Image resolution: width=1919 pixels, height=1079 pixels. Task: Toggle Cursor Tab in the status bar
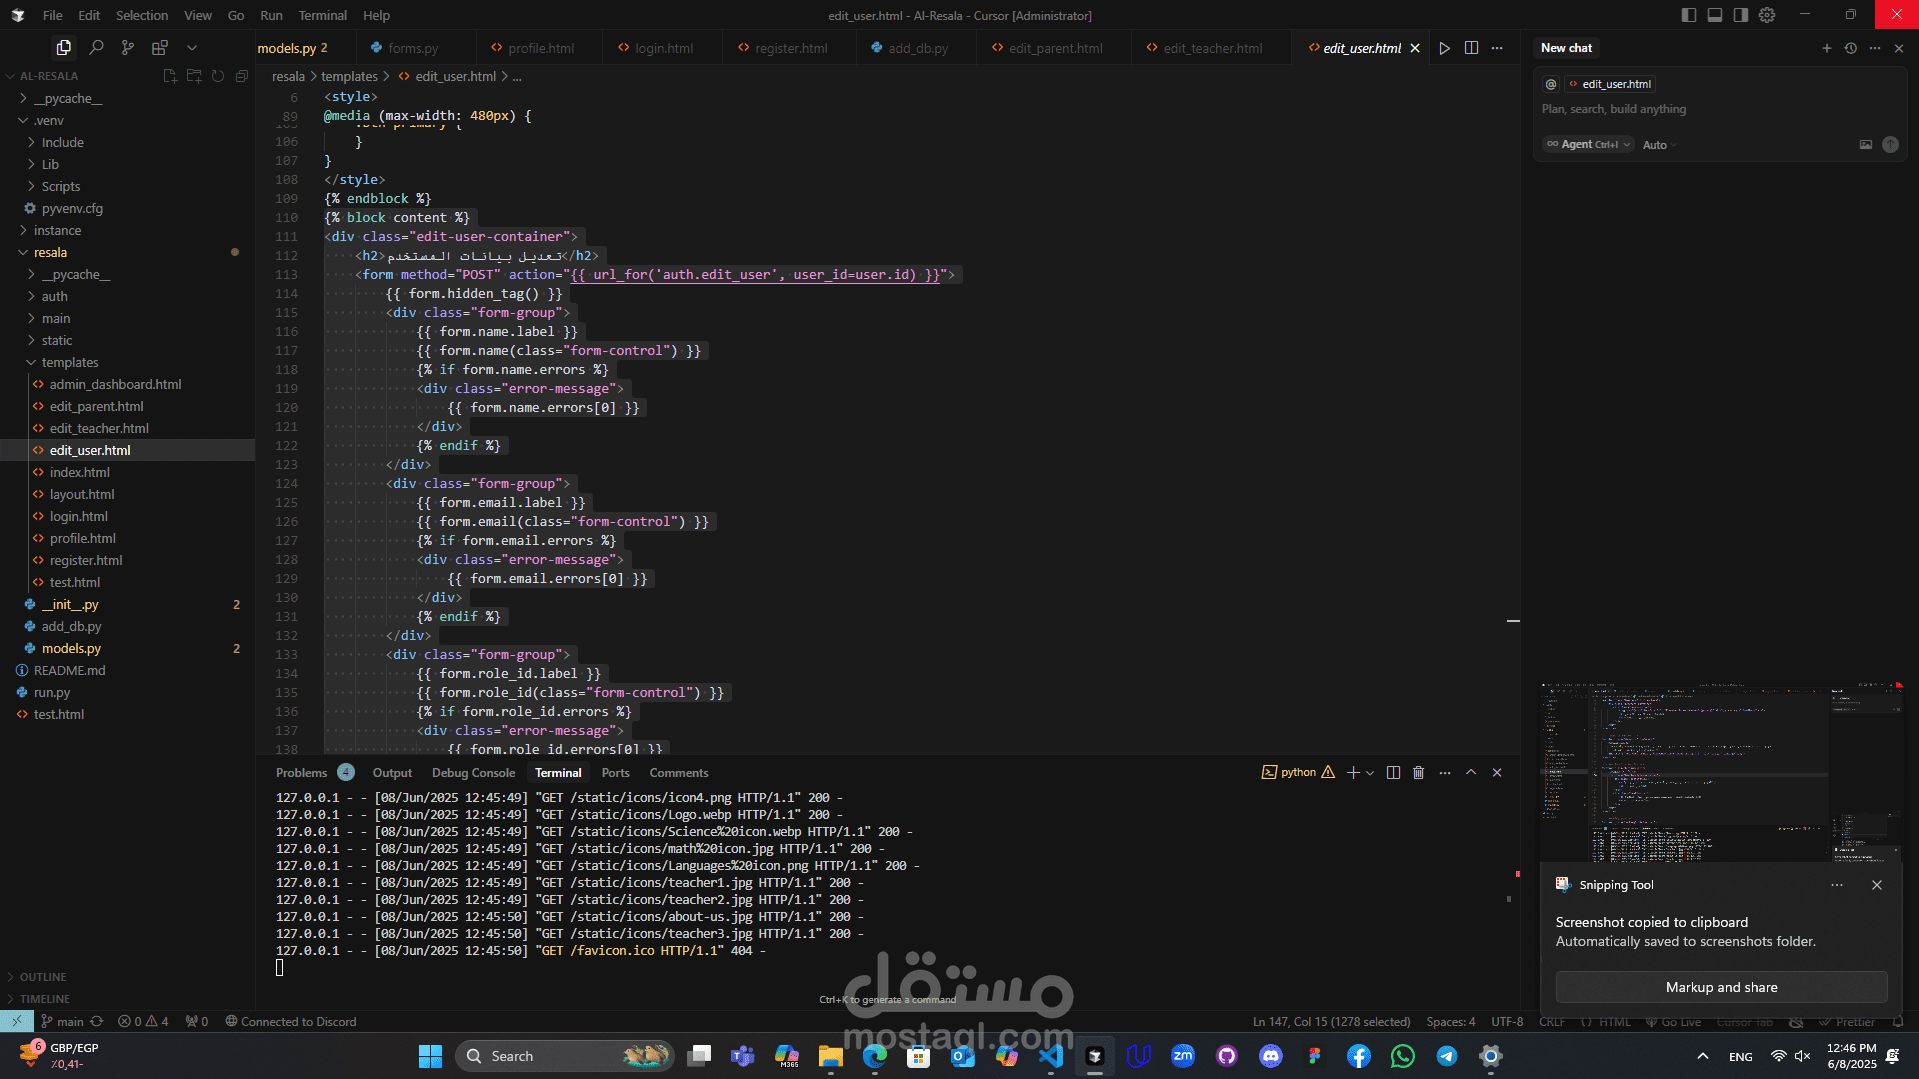(x=1744, y=1022)
